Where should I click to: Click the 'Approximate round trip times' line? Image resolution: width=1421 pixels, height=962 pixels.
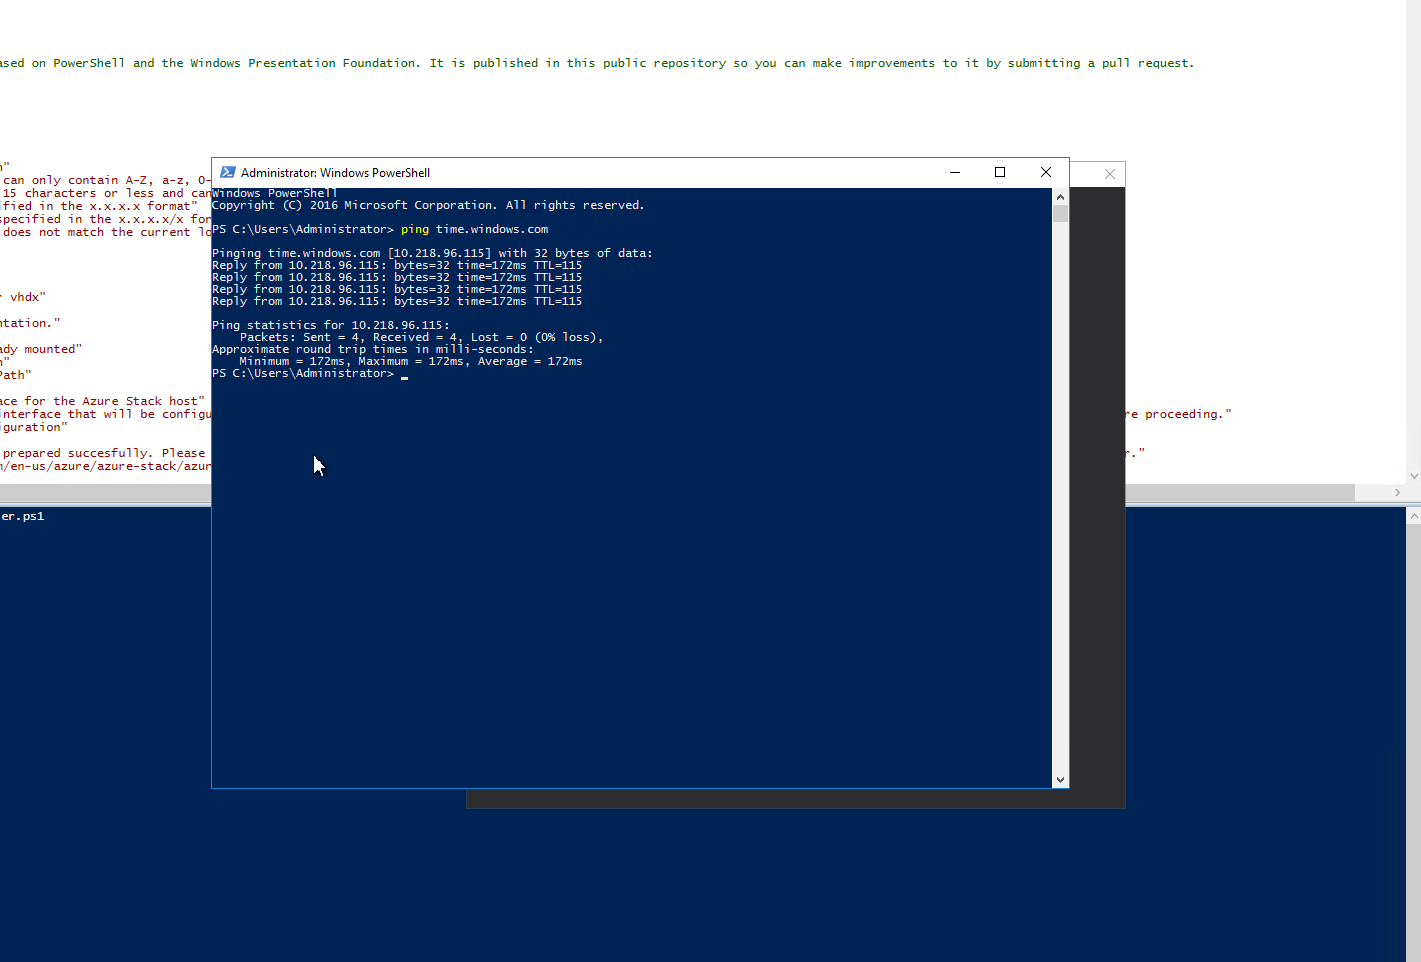coord(373,349)
